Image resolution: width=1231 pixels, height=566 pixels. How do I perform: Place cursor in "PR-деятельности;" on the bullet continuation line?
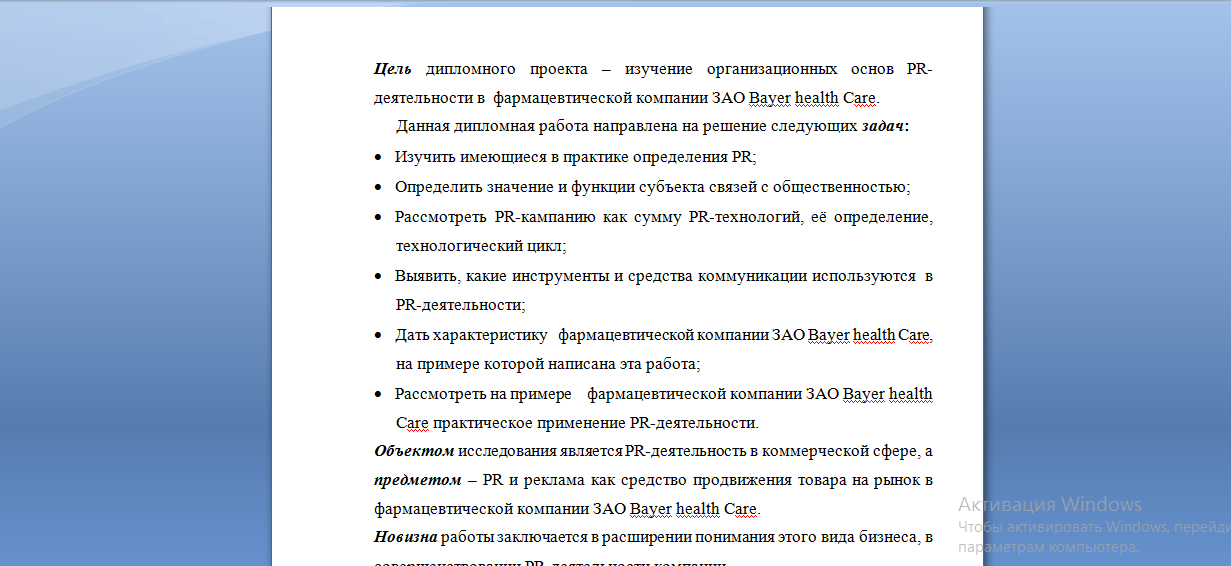point(460,305)
